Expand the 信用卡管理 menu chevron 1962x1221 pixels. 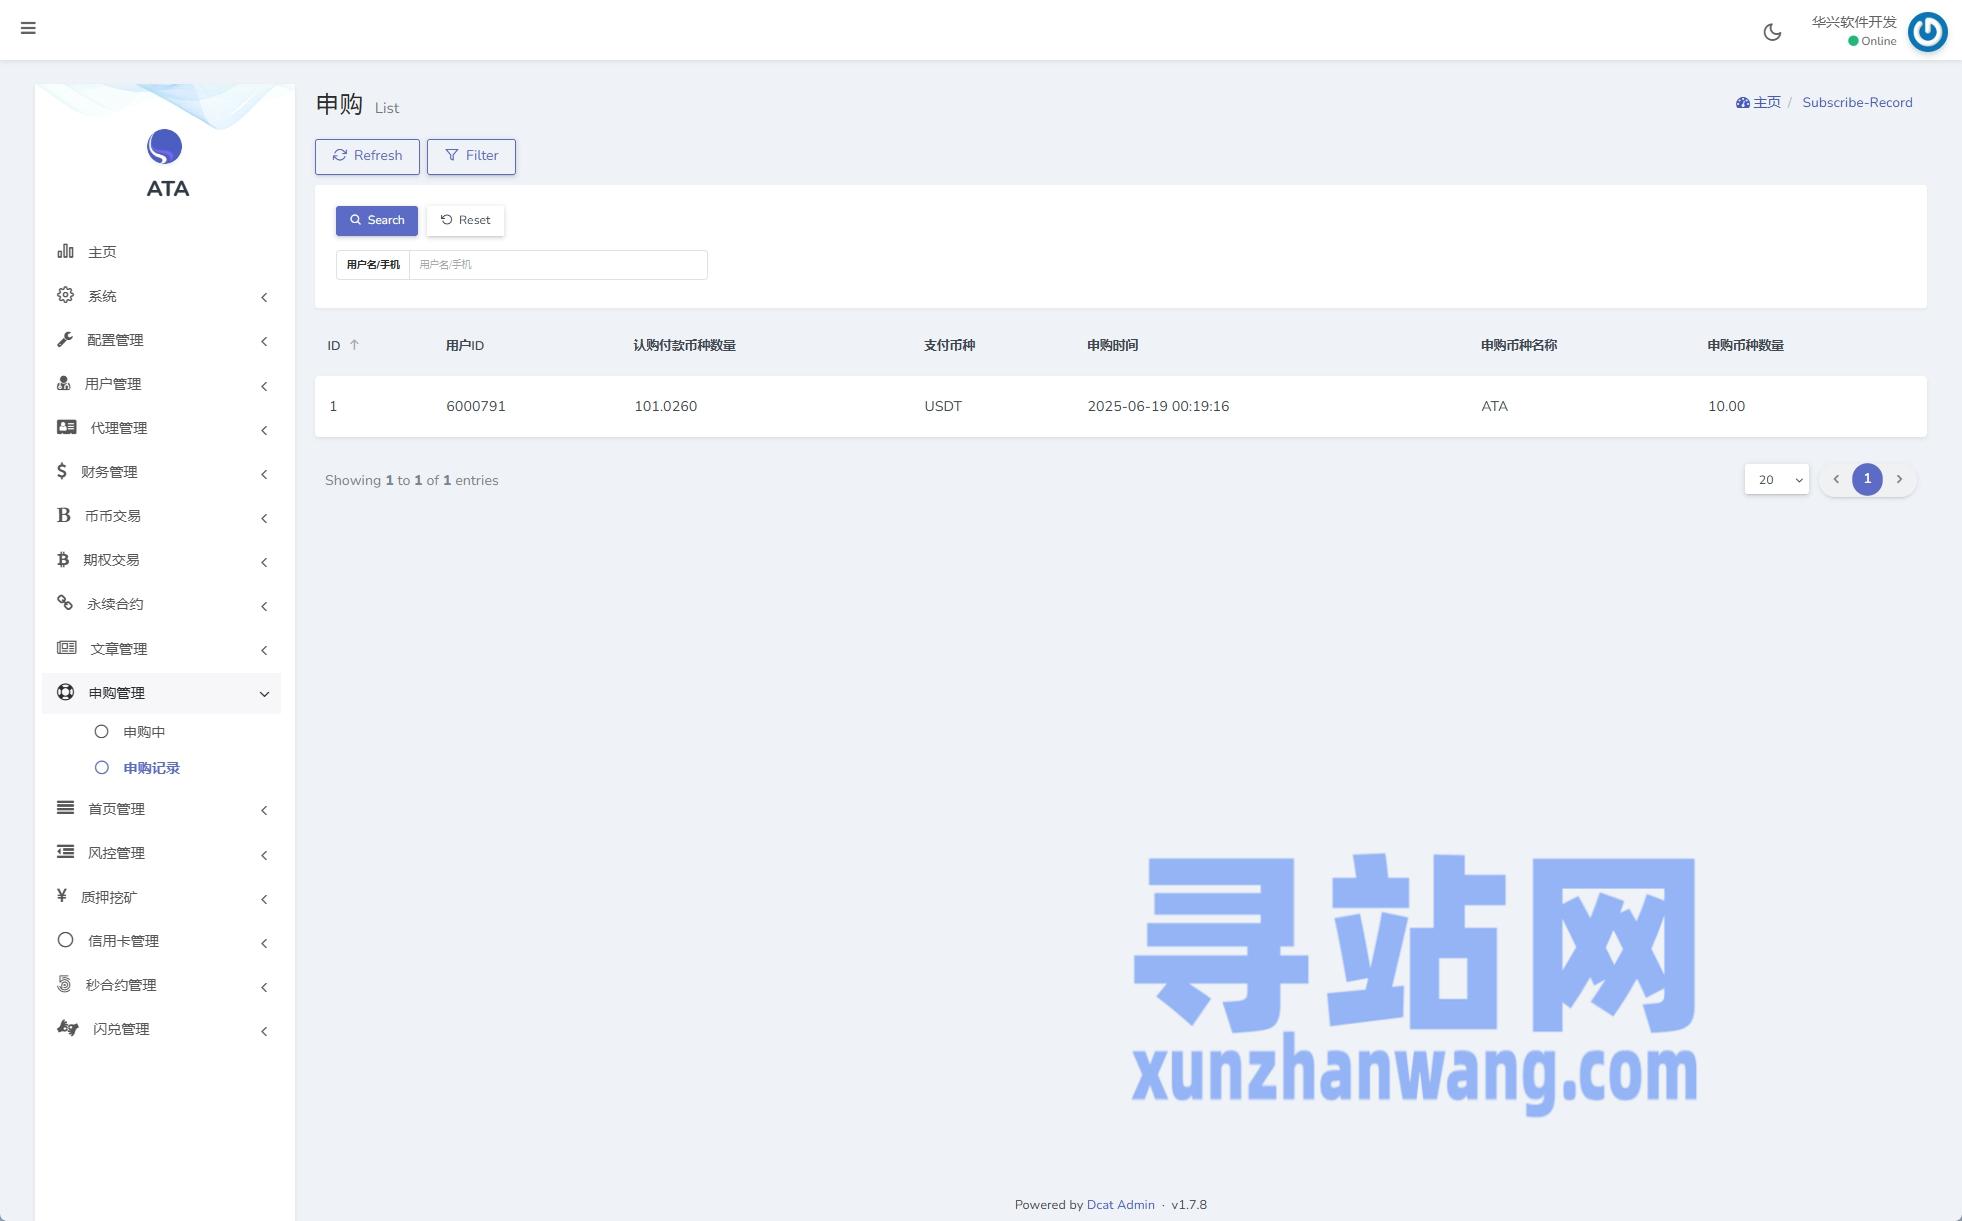[x=264, y=943]
